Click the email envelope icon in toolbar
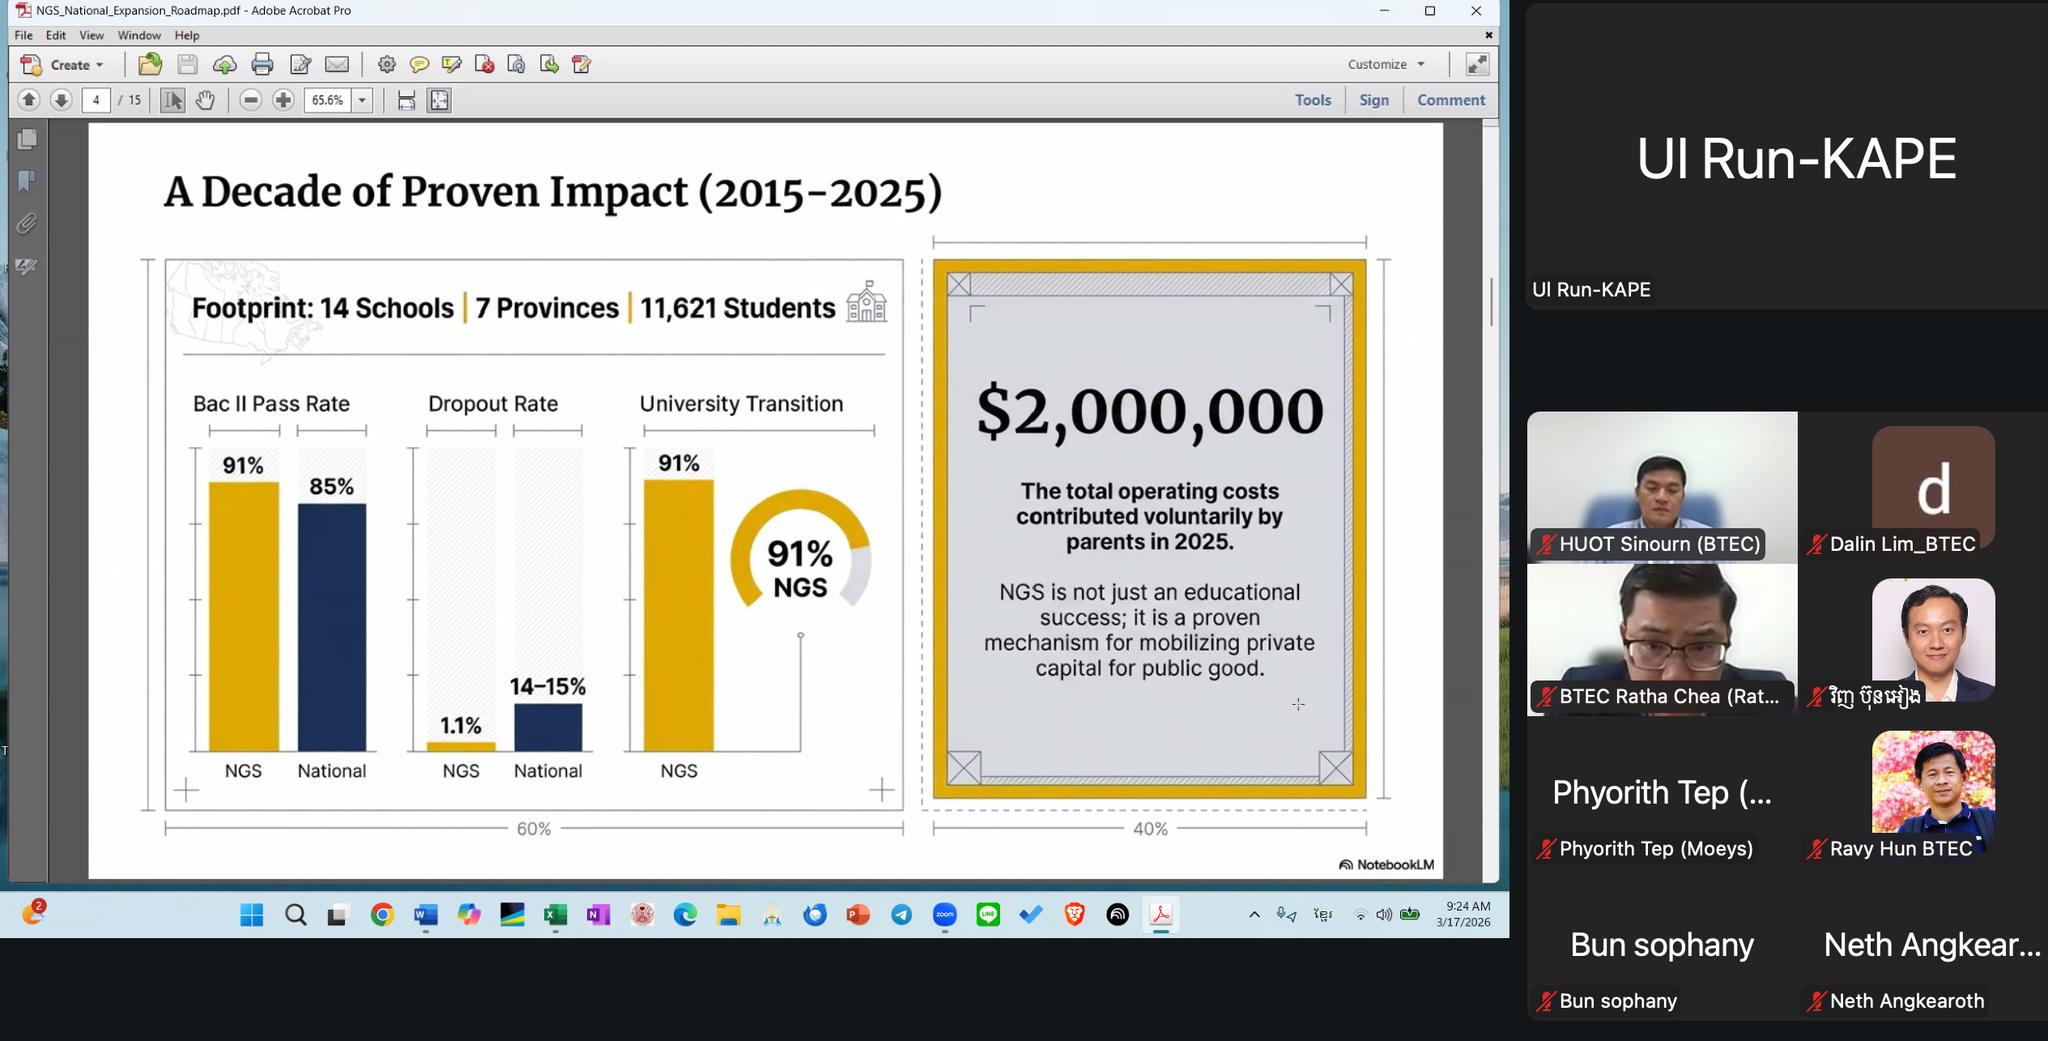Viewport: 2048px width, 1041px height. pyautogui.click(x=337, y=65)
